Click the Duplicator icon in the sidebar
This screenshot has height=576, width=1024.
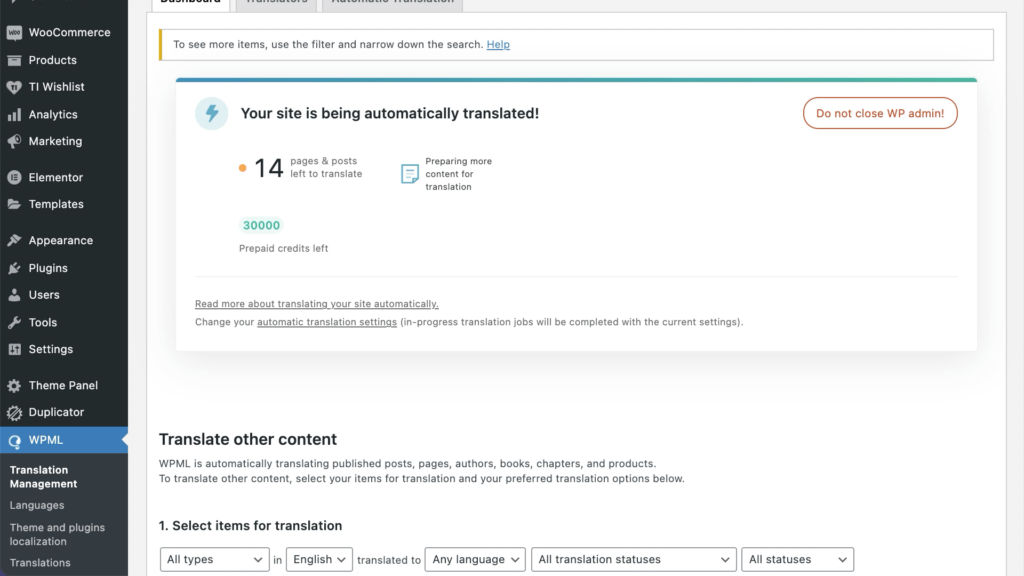click(x=14, y=413)
